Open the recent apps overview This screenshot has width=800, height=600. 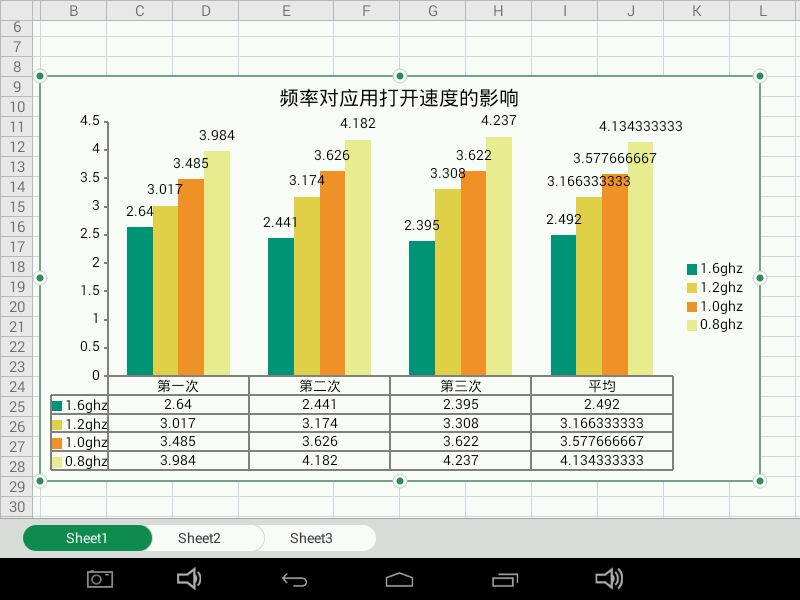click(505, 580)
